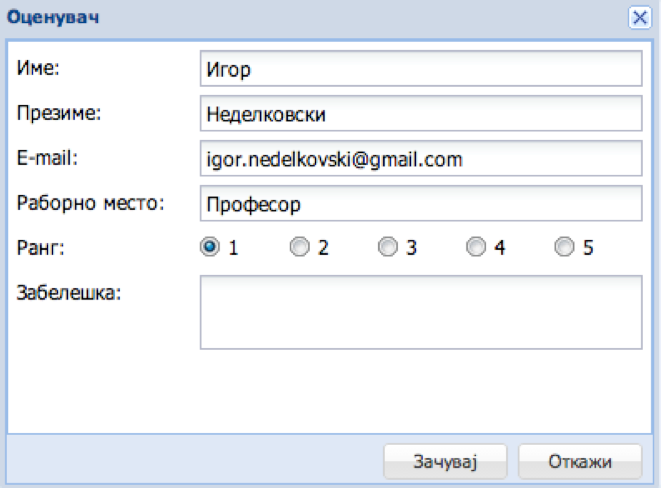Click the E-mail: label text
Image resolution: width=661 pixels, height=488 pixels.
(47, 158)
